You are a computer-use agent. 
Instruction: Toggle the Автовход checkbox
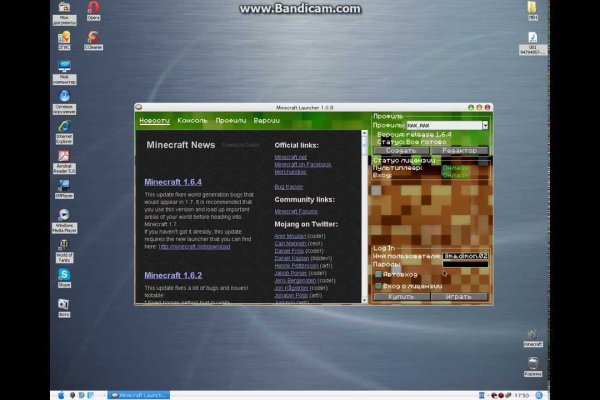(378, 274)
